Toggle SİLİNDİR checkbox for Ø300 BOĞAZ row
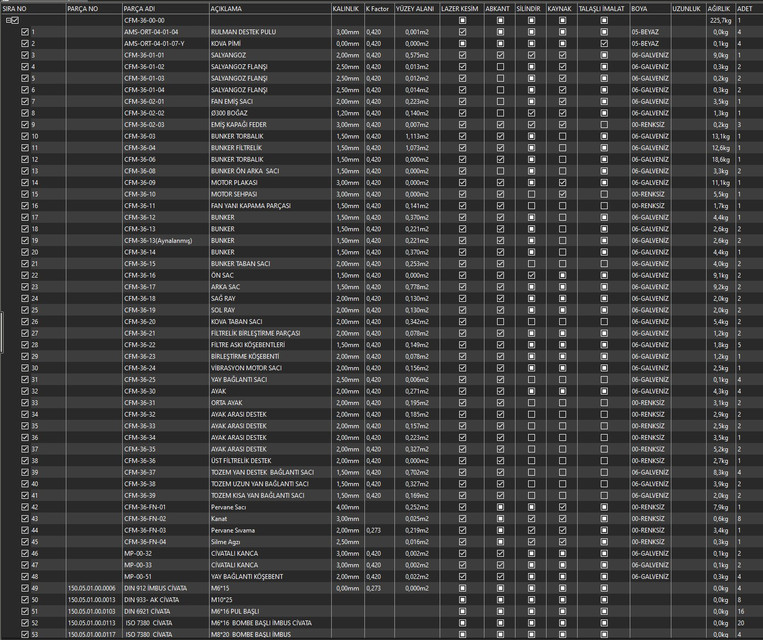 click(x=531, y=113)
